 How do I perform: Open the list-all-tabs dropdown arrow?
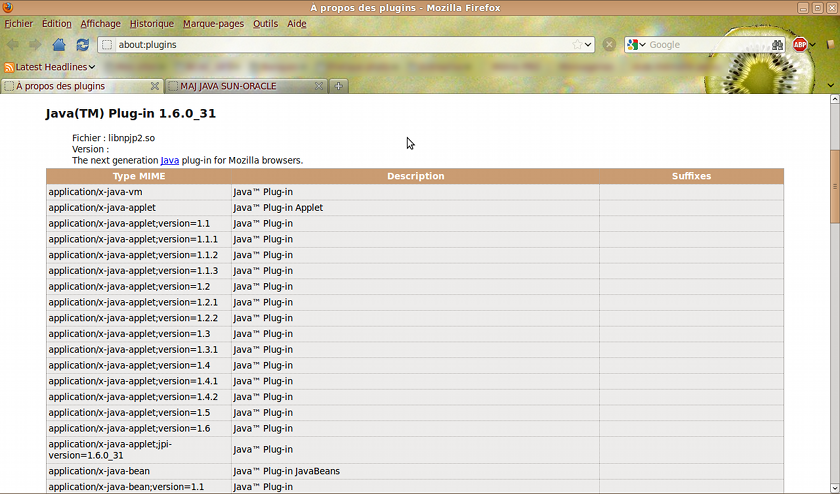coord(830,86)
